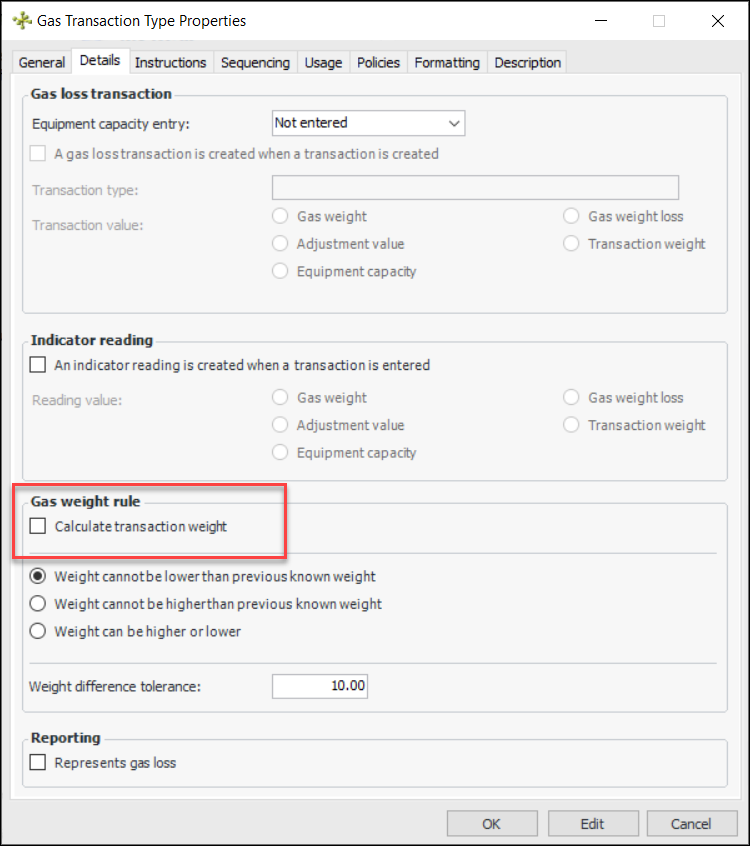Switch to the Usage tab
The height and width of the screenshot is (846, 750).
pos(323,62)
